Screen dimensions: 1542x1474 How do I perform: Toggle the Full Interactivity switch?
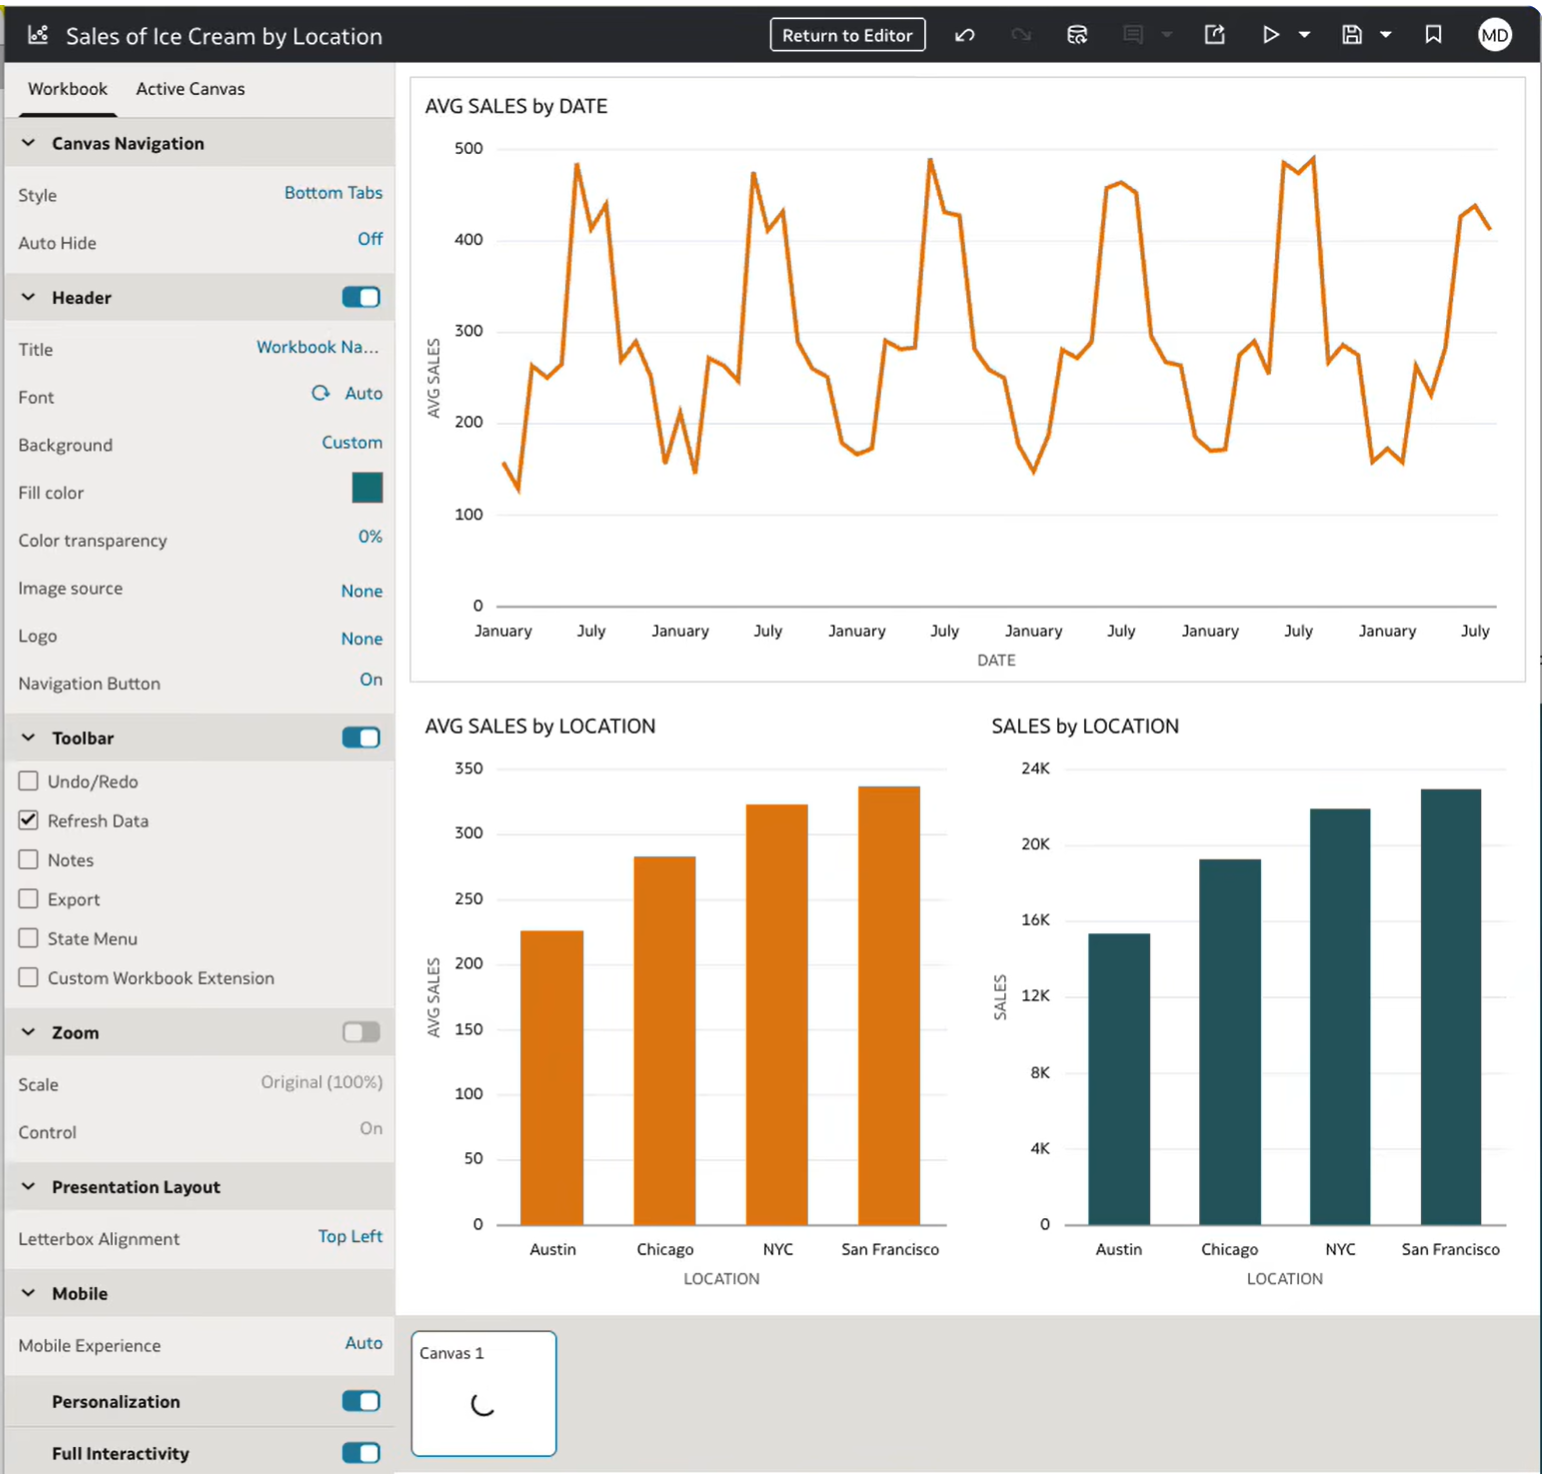[361, 1453]
